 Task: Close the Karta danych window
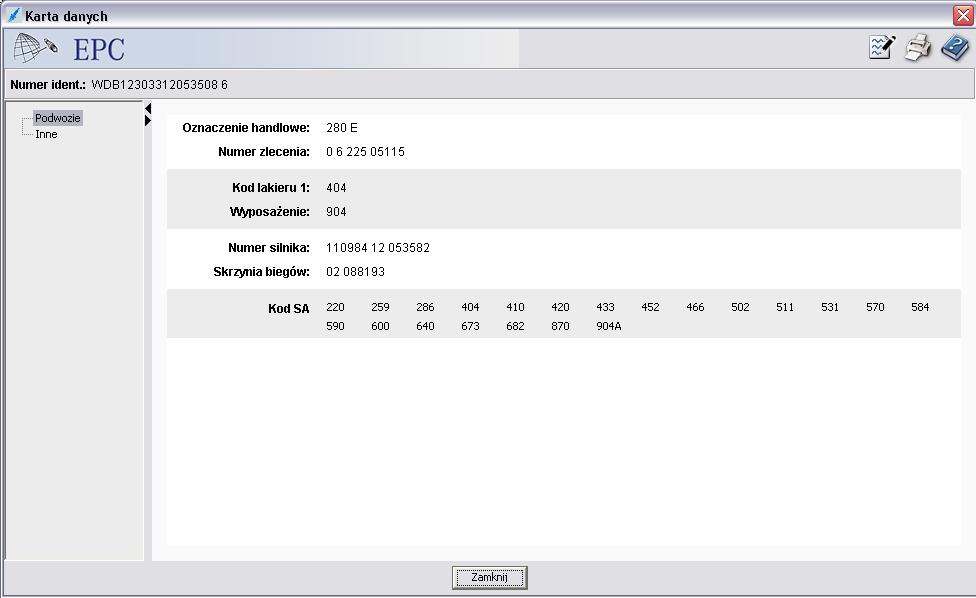(x=963, y=16)
